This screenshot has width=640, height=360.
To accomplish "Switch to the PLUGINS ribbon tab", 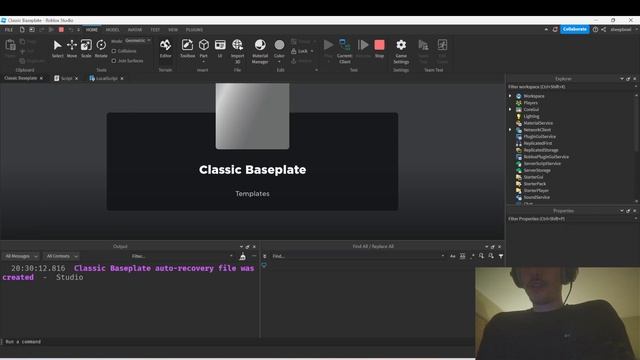I will tap(194, 30).
